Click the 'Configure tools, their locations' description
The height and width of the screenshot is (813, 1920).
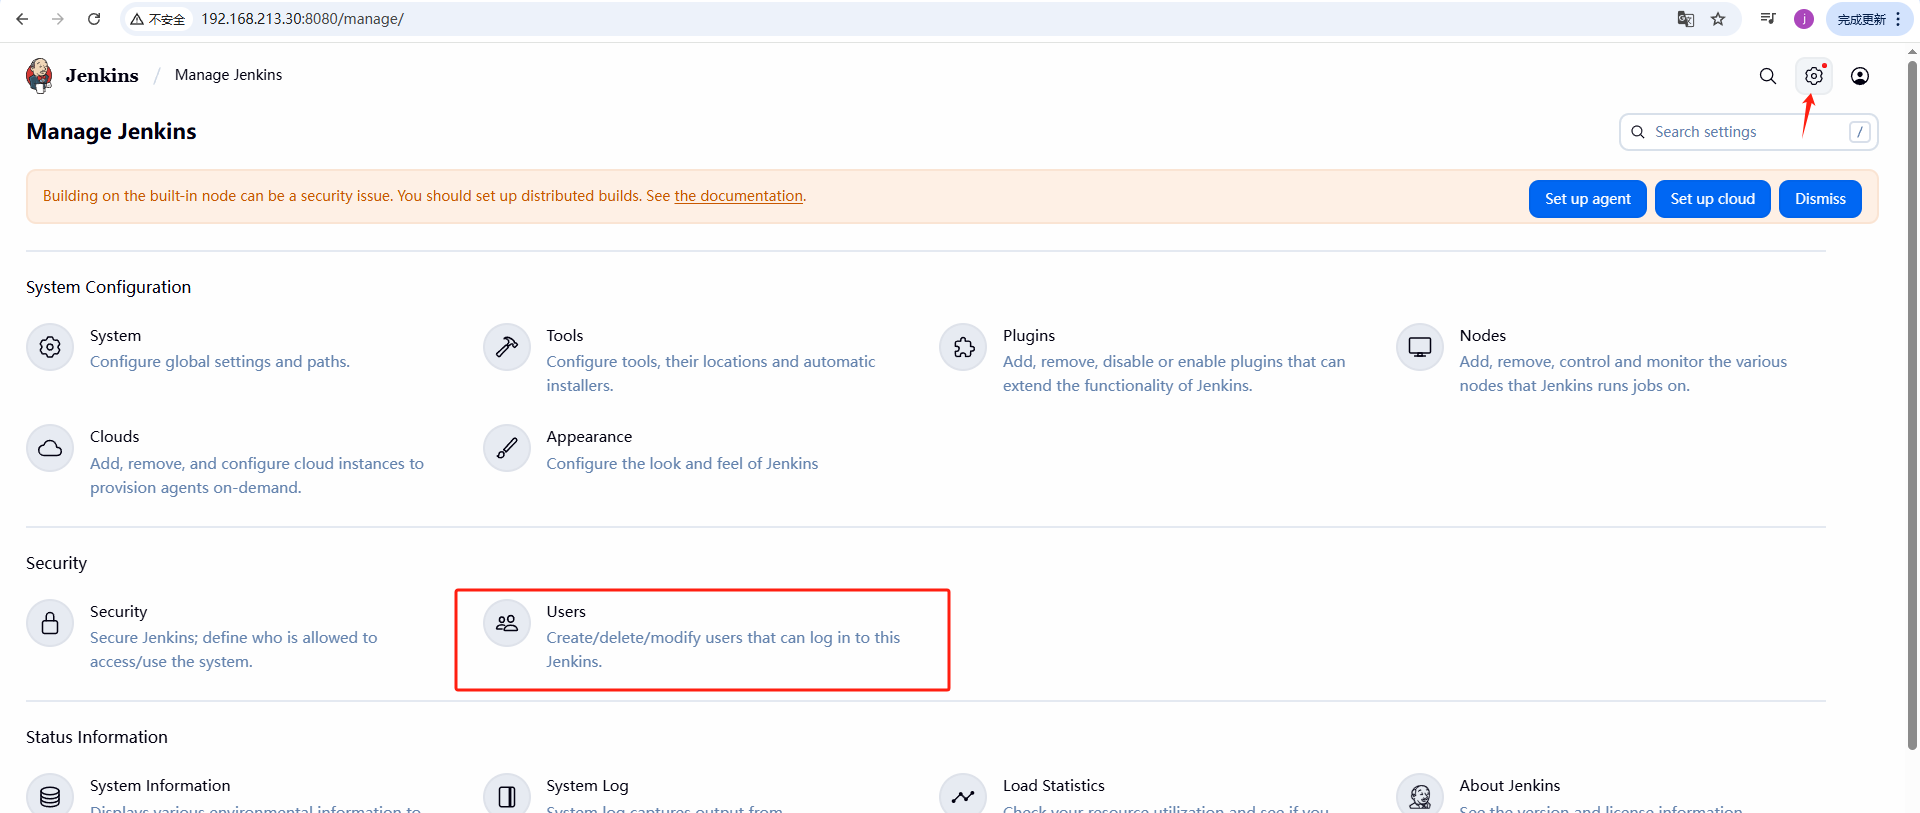coord(711,374)
